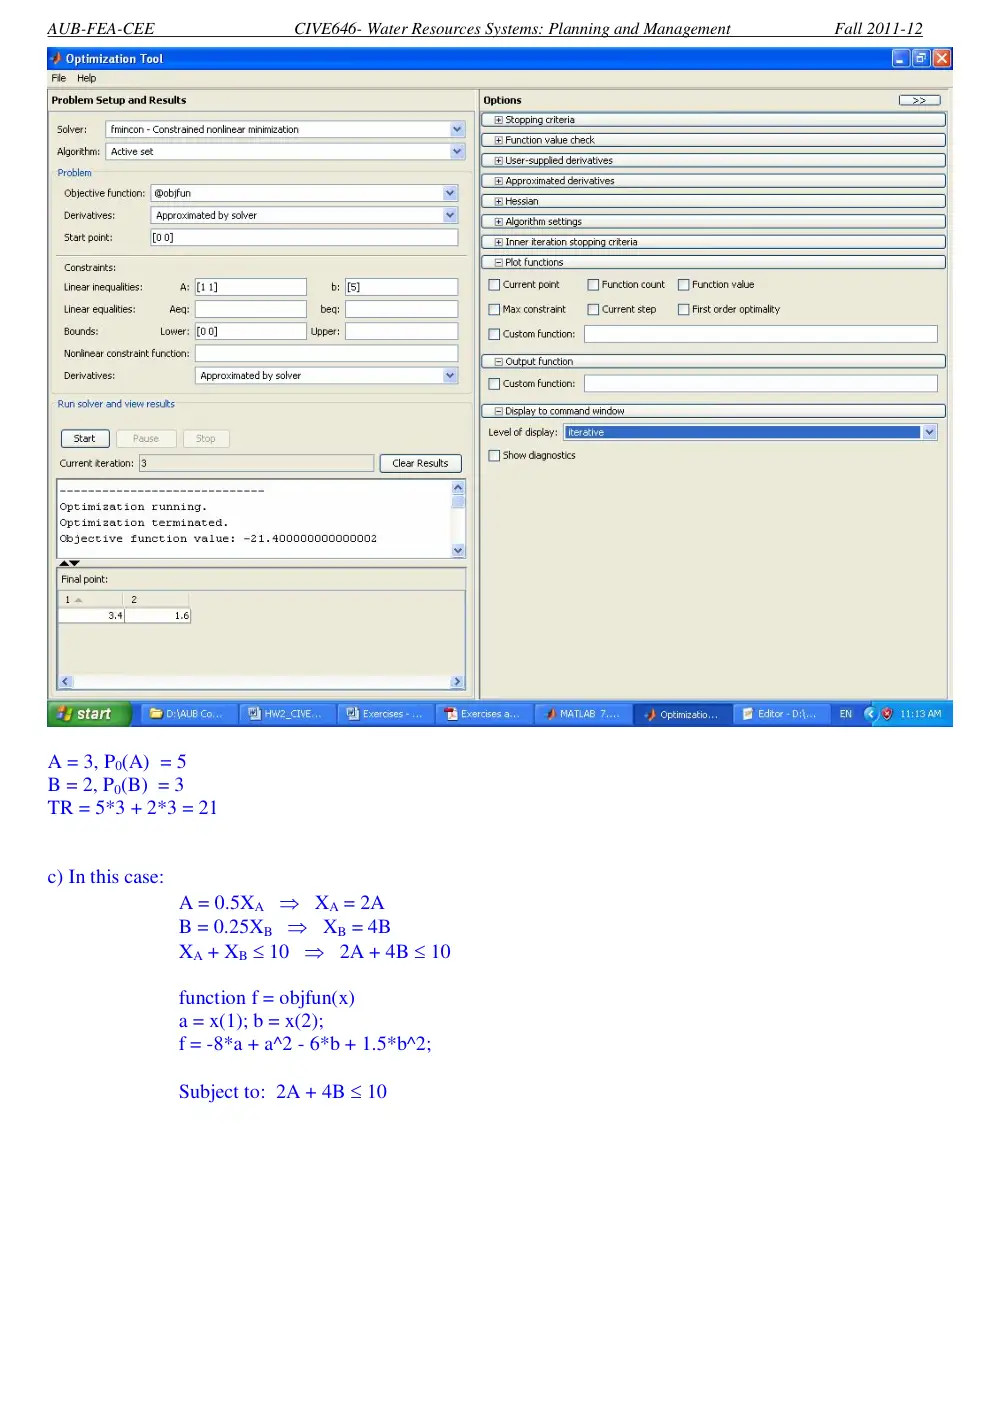Switch to MATLAB 7 taskbar item
The height and width of the screenshot is (1416, 1000).
coord(582,714)
